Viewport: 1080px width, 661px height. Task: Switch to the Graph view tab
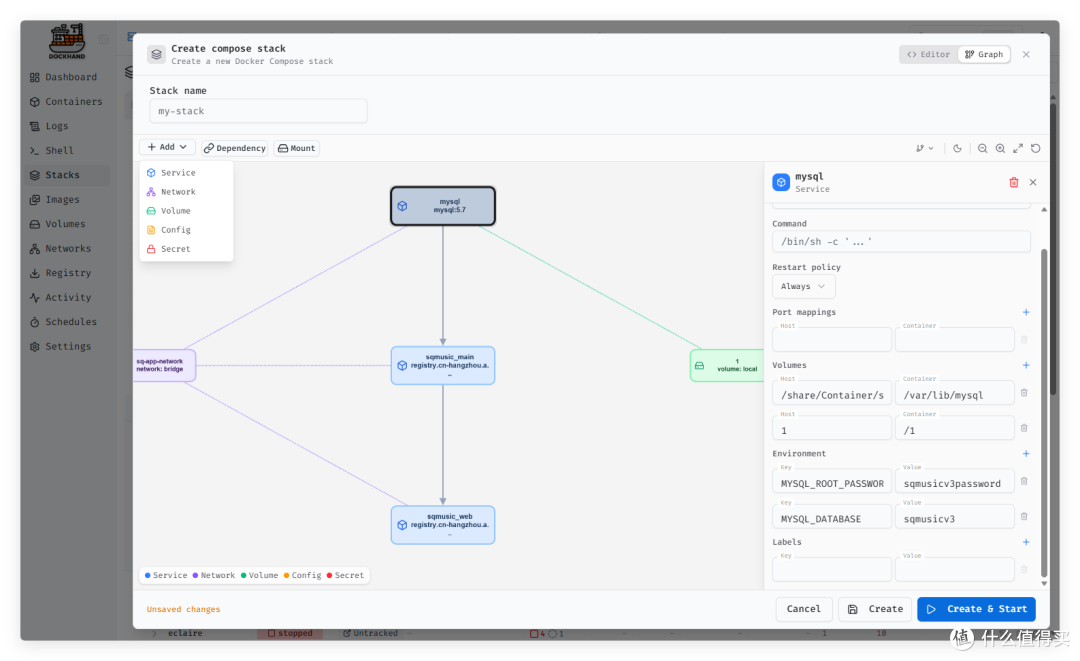[984, 54]
